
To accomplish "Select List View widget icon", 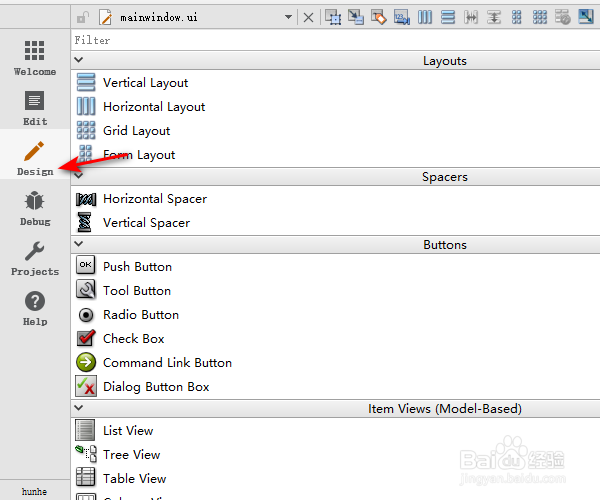I will [85, 430].
